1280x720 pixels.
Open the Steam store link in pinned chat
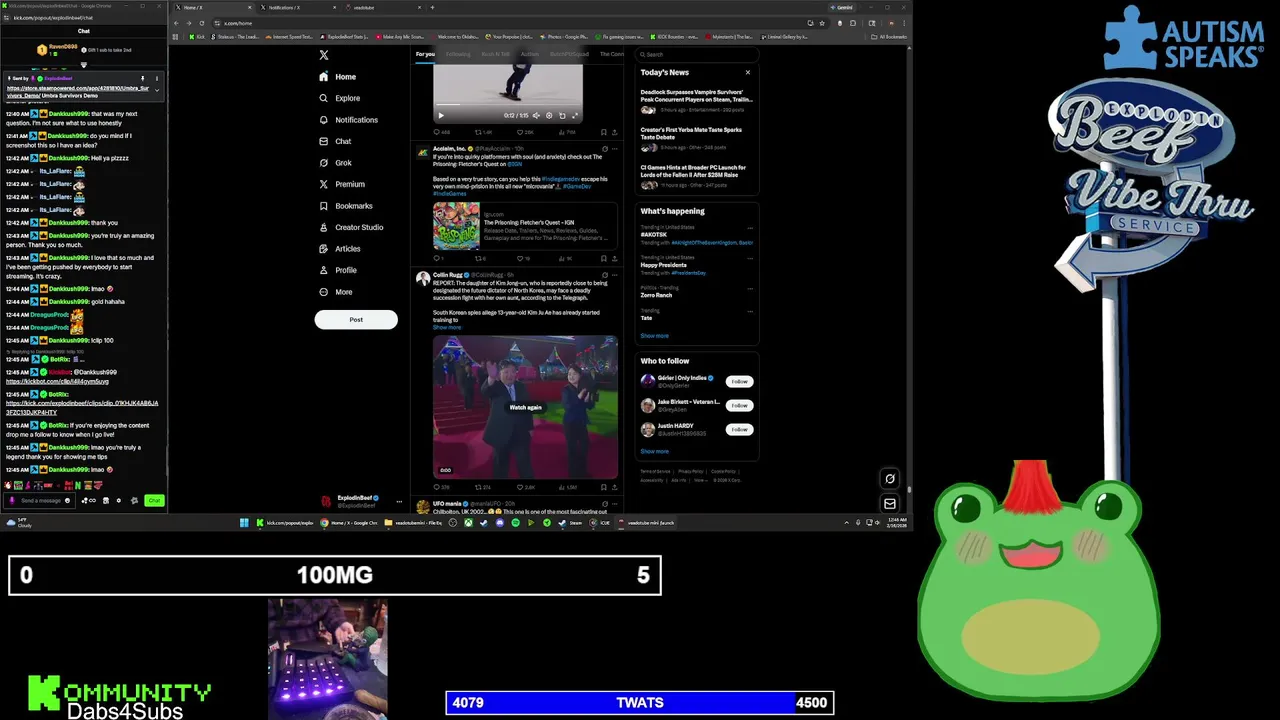click(x=77, y=92)
